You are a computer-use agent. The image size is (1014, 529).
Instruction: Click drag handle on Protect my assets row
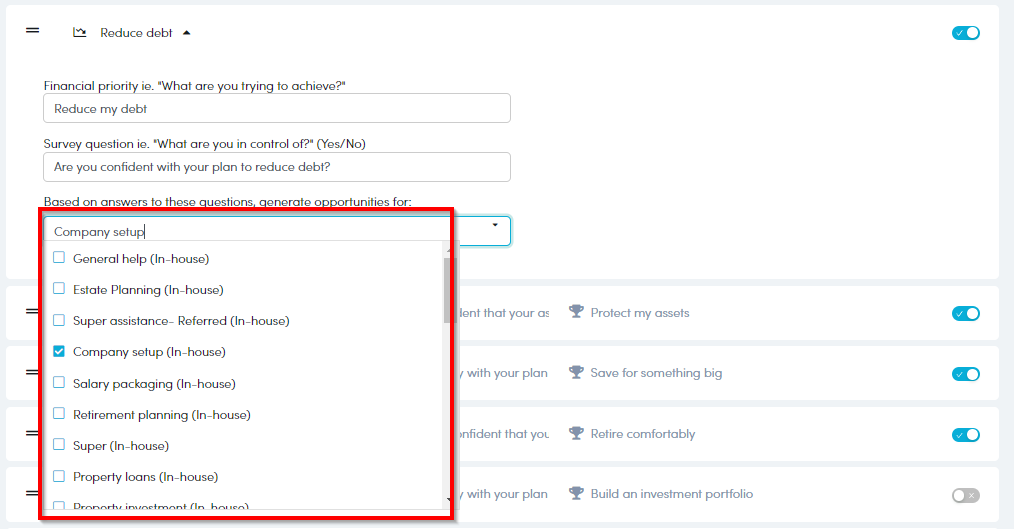32,312
